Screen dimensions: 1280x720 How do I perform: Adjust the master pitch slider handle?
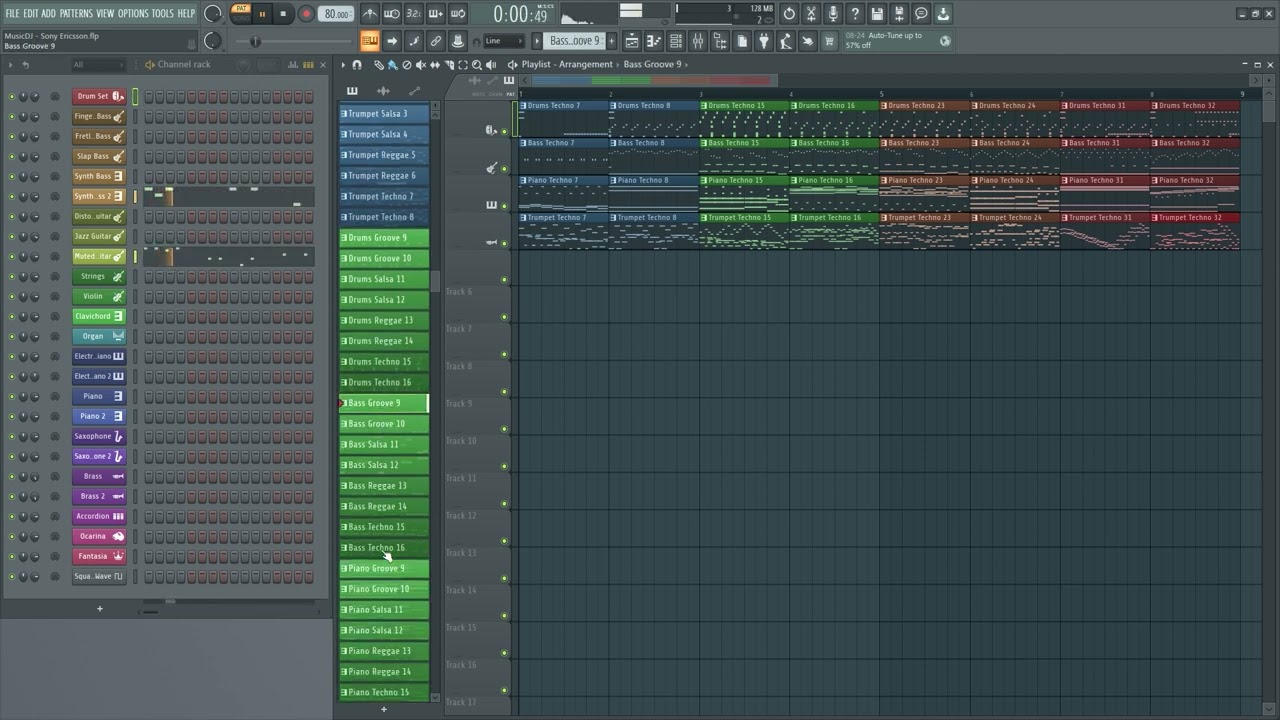255,41
